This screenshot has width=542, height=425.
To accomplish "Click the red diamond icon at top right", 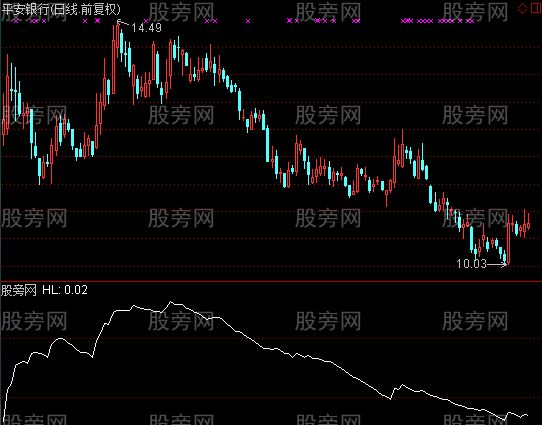I will pos(522,9).
